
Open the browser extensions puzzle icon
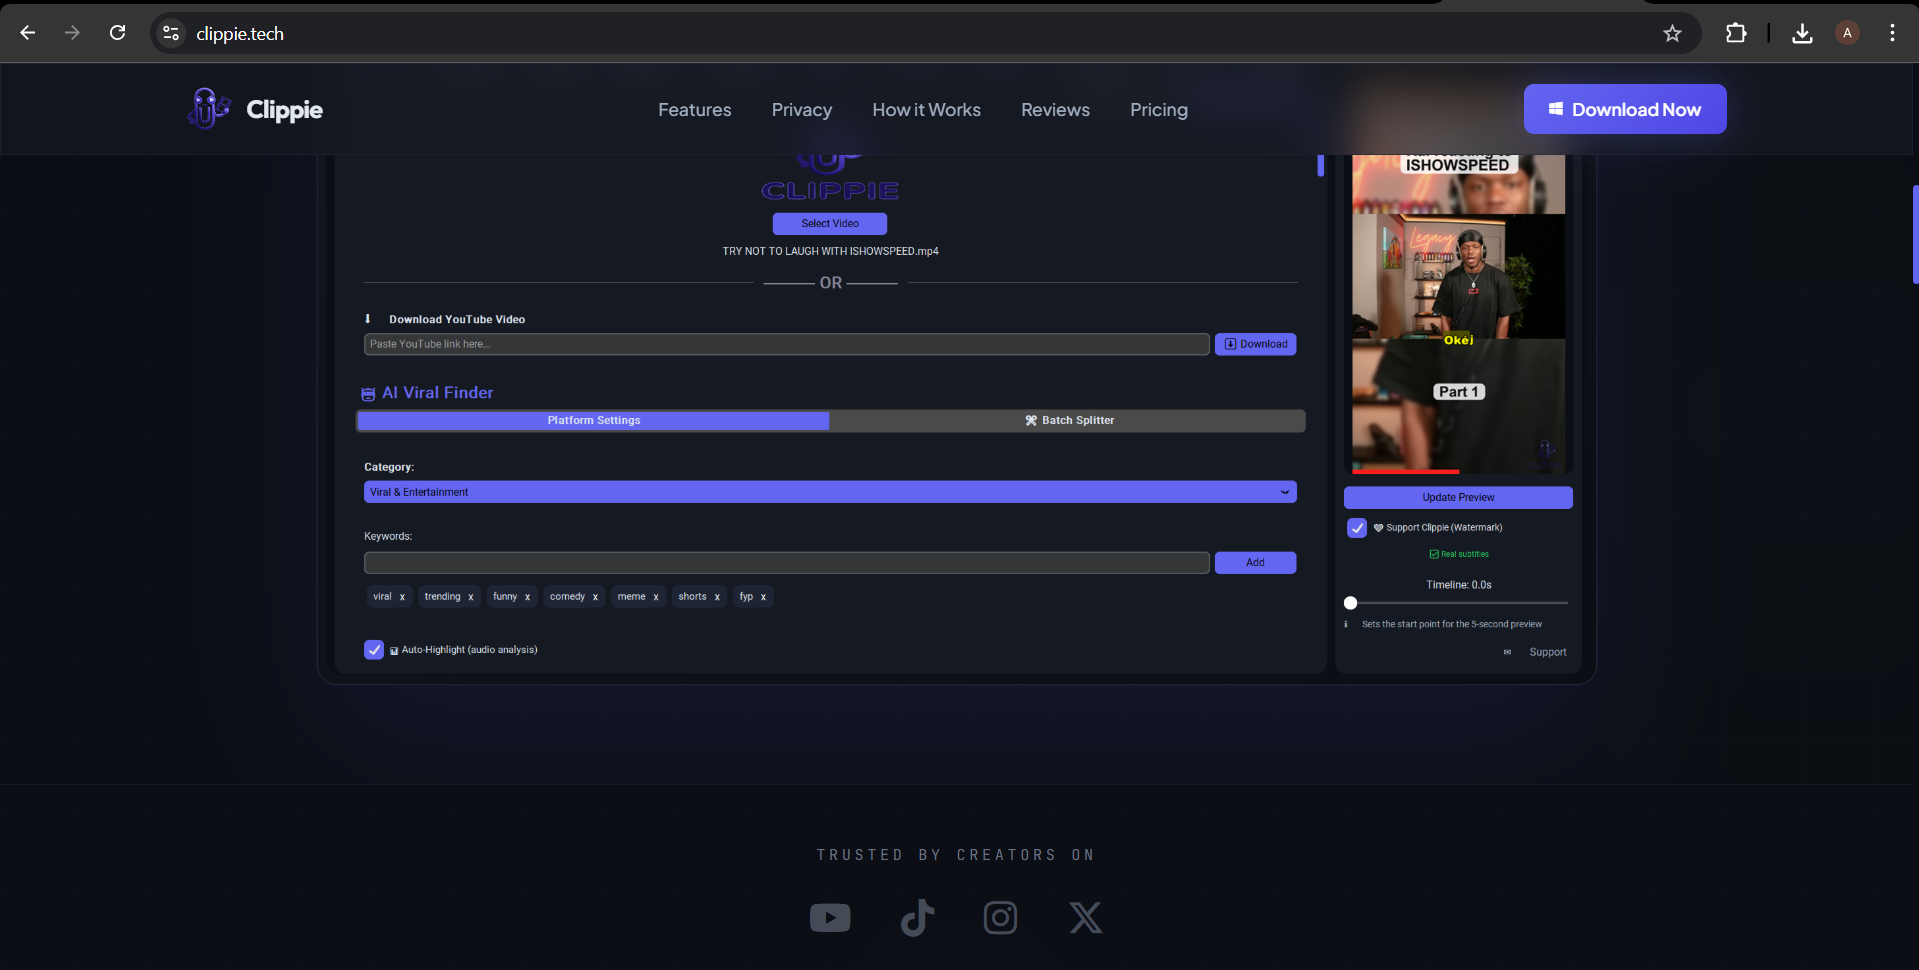(1736, 33)
